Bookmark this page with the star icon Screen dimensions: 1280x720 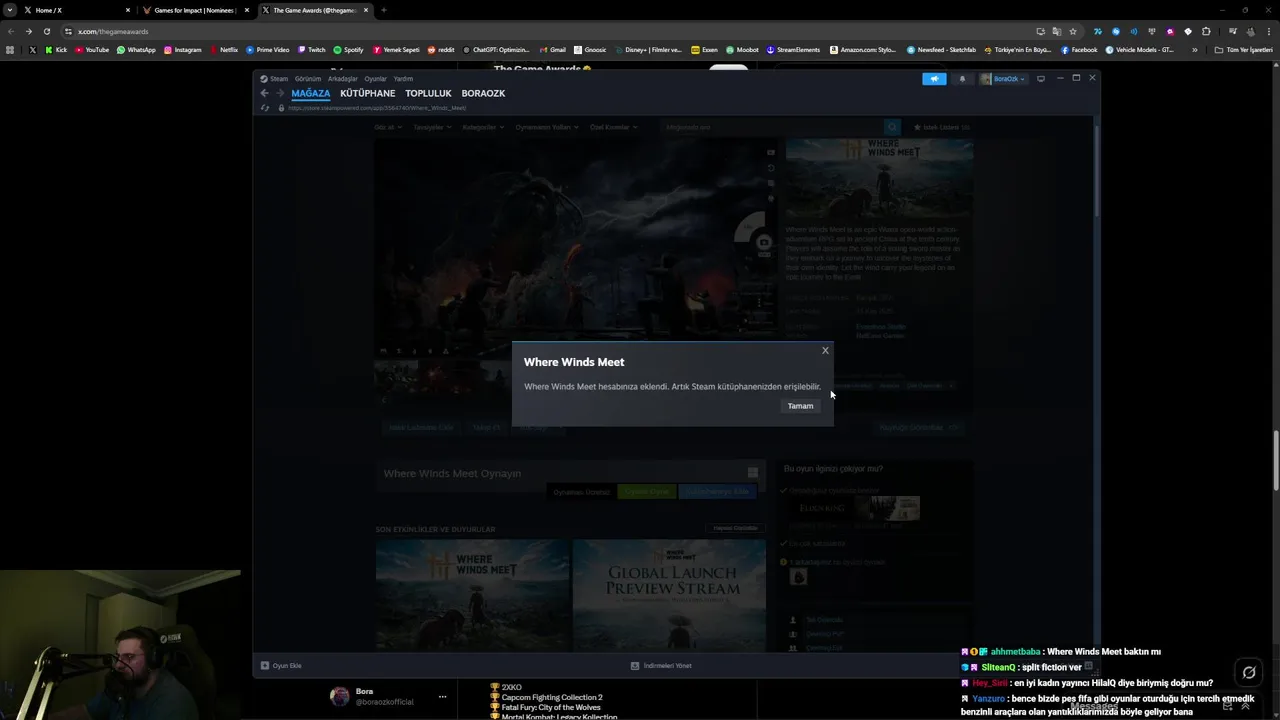click(x=1073, y=31)
